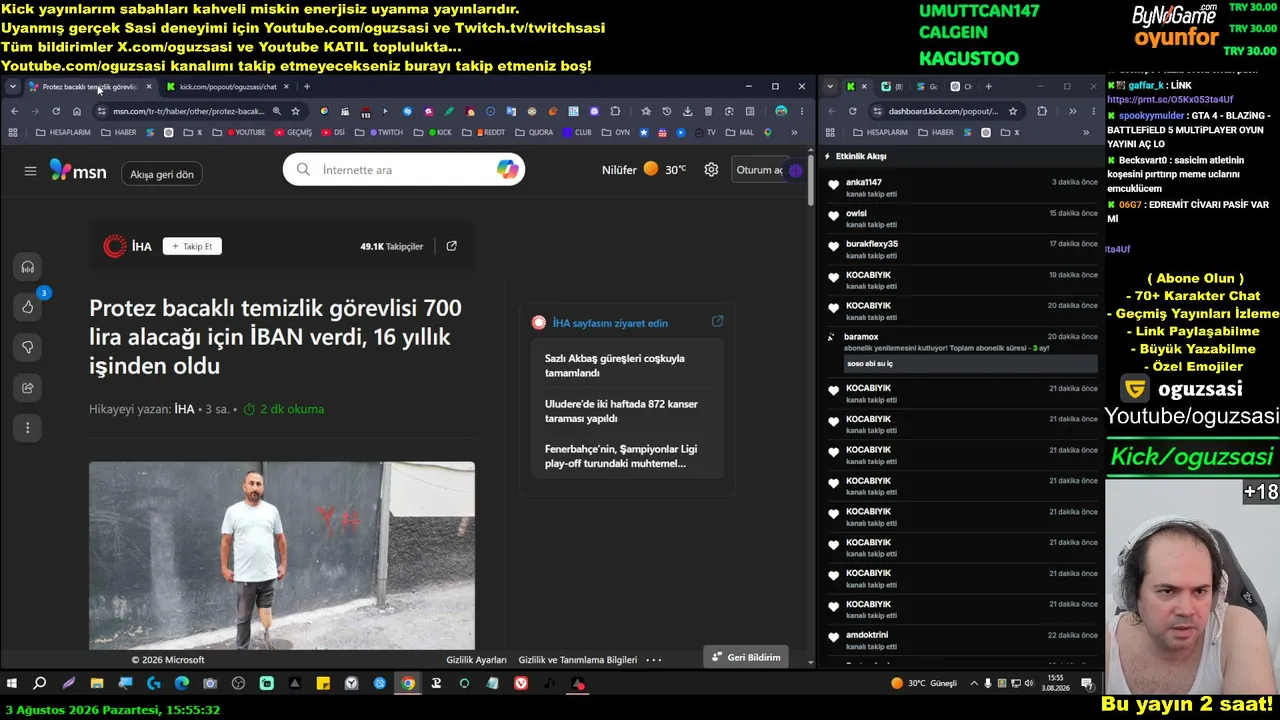Reload the msn.com page

[56, 111]
